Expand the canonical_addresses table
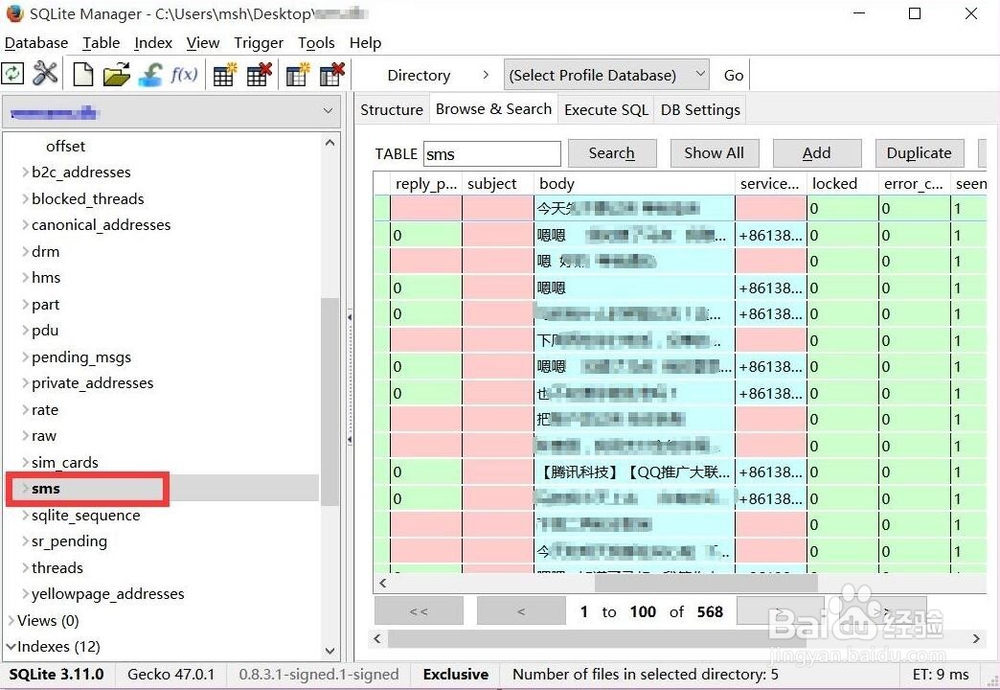1000x690 pixels. [26, 224]
